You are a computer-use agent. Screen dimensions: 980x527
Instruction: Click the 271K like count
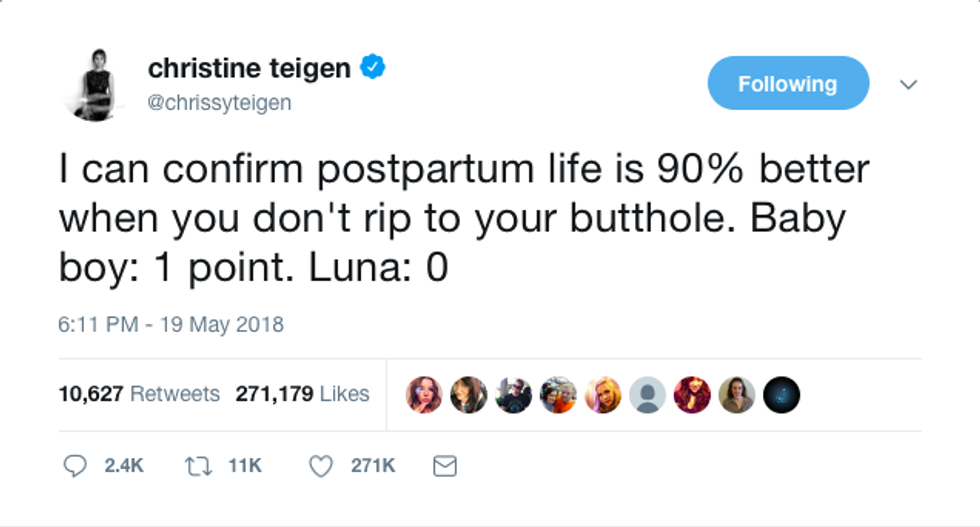(x=371, y=466)
